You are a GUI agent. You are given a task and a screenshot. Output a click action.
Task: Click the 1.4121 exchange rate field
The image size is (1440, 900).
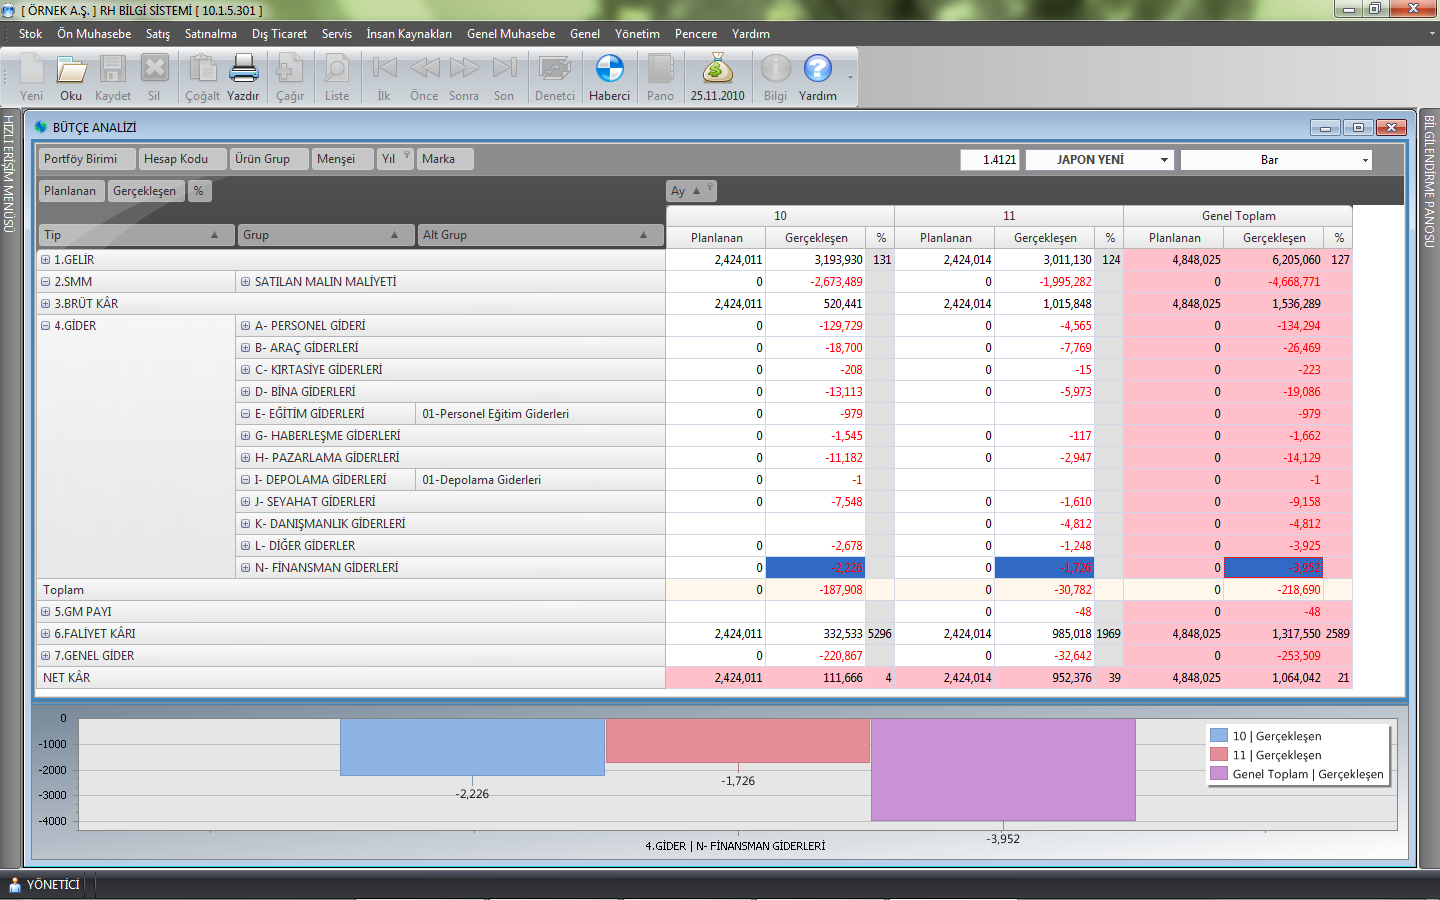[x=990, y=160]
